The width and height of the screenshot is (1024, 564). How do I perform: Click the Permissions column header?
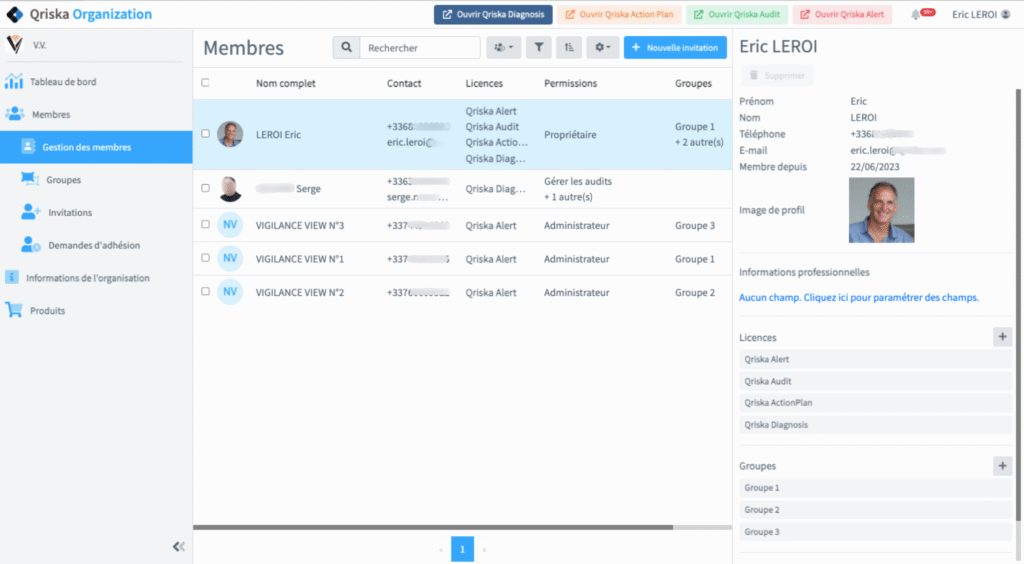point(571,83)
